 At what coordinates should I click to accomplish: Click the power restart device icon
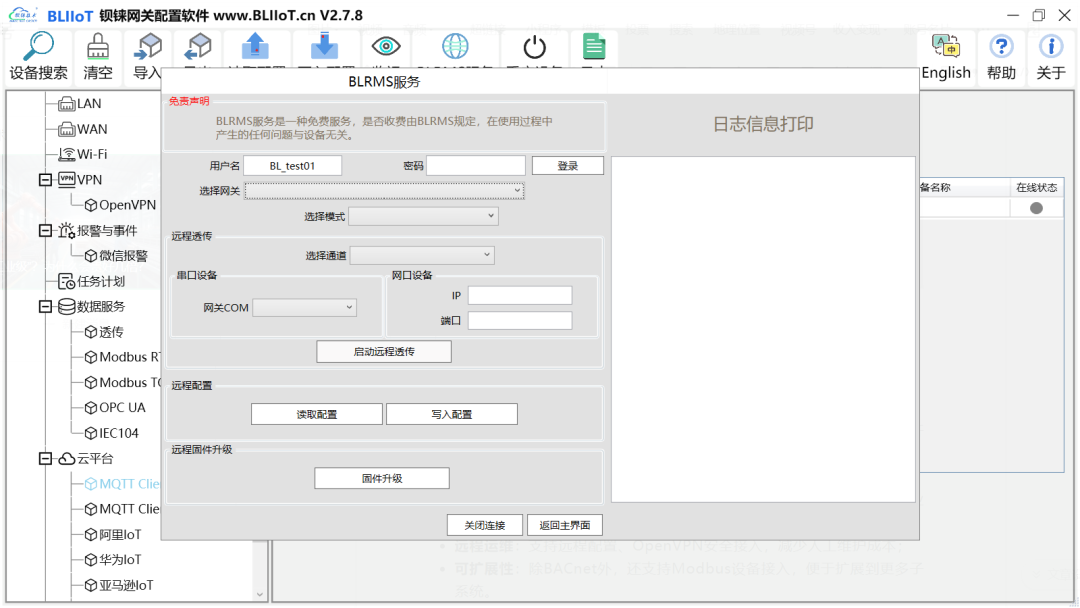coord(533,47)
